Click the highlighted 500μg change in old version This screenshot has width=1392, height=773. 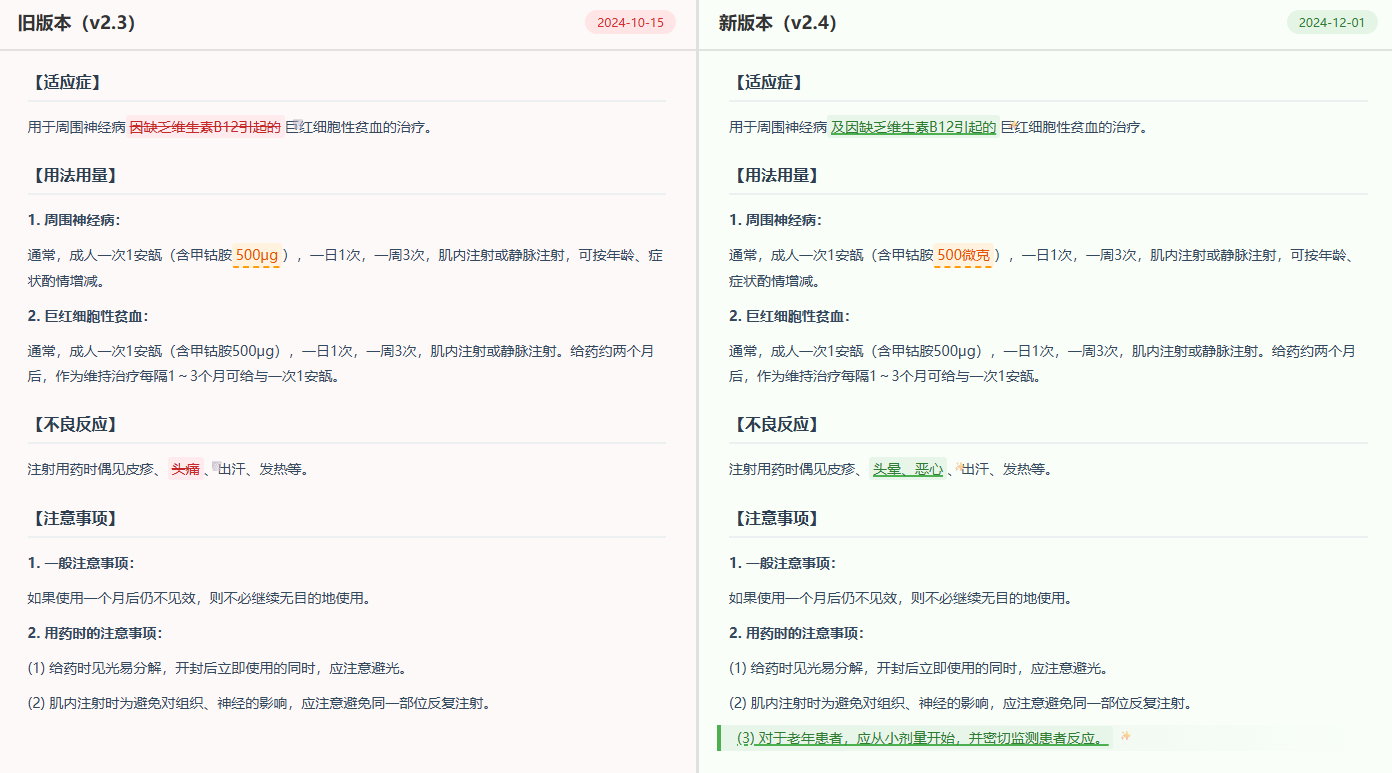click(x=257, y=255)
